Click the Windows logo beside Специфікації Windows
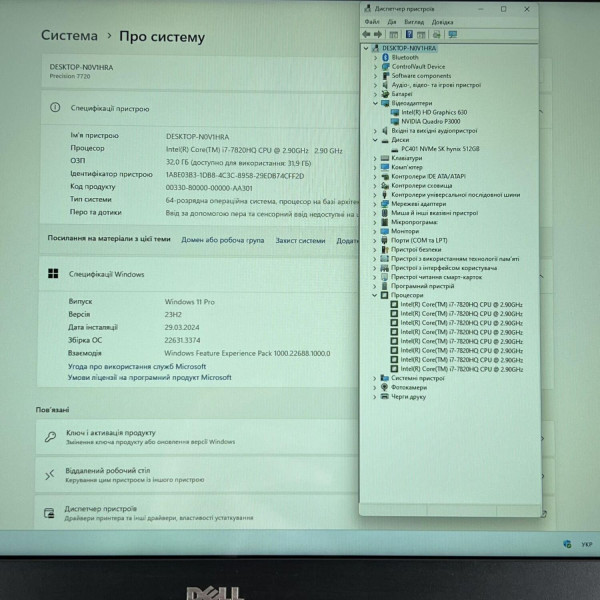The height and width of the screenshot is (600, 600). [53, 274]
